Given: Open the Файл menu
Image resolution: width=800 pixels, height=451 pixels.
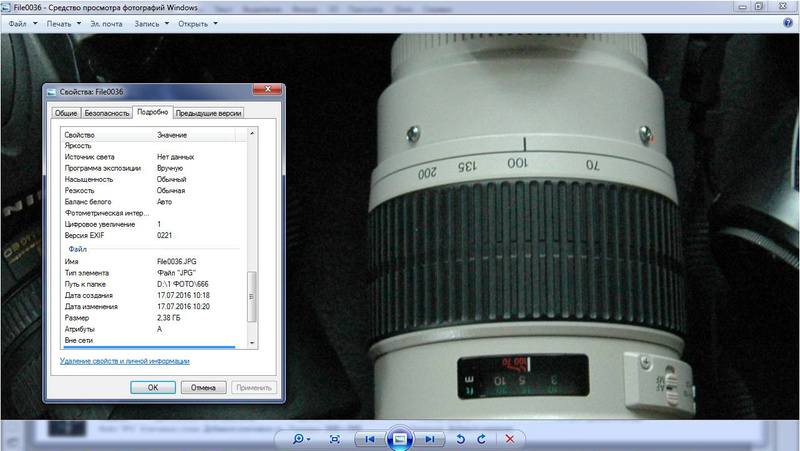Looking at the screenshot, I should coord(17,23).
